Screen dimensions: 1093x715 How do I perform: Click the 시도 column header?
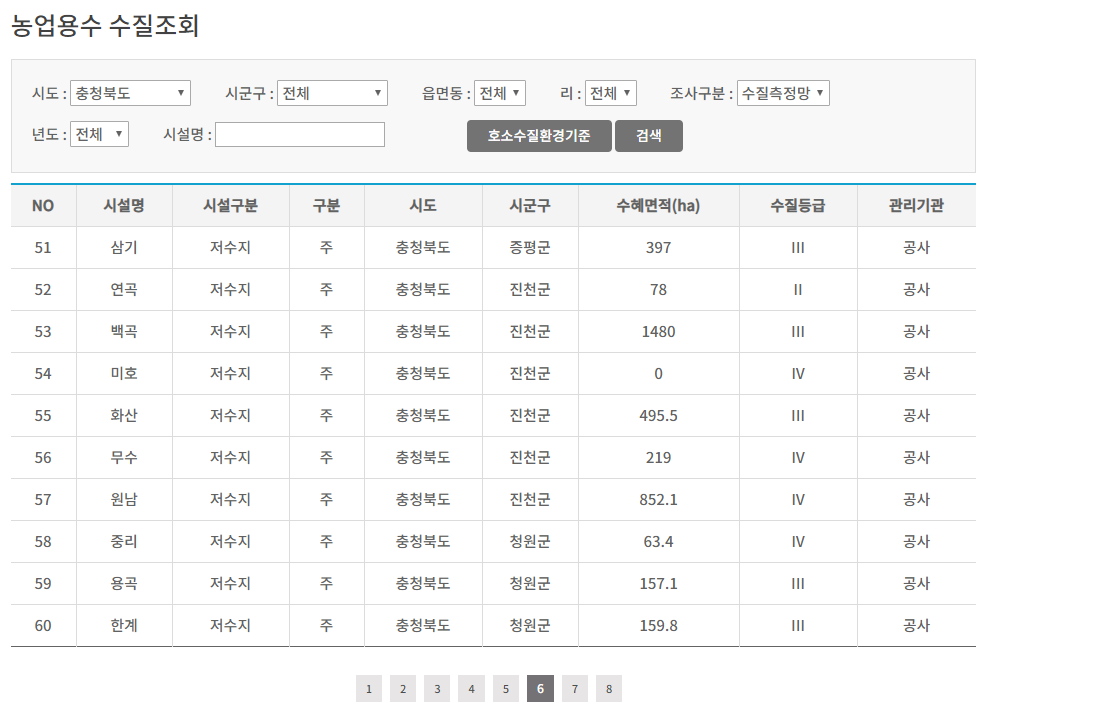[x=423, y=206]
